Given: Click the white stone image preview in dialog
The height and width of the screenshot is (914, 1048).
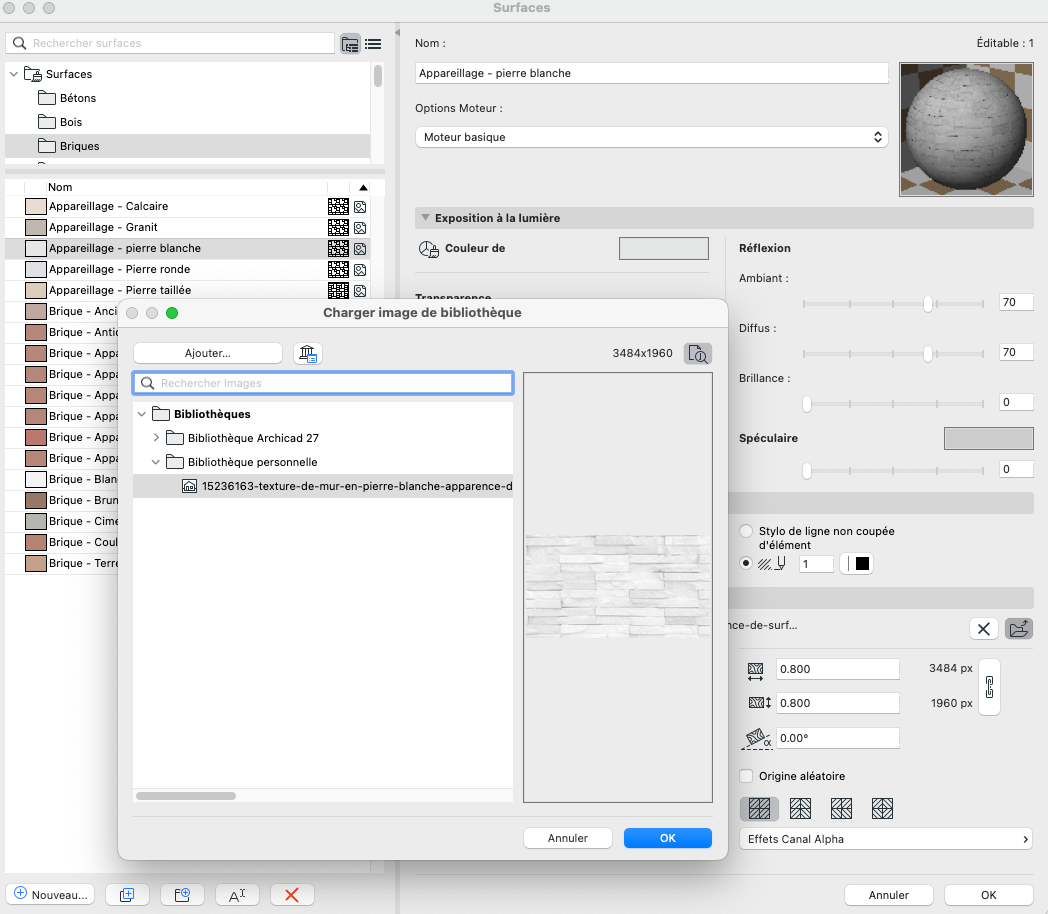Looking at the screenshot, I should coord(618,587).
